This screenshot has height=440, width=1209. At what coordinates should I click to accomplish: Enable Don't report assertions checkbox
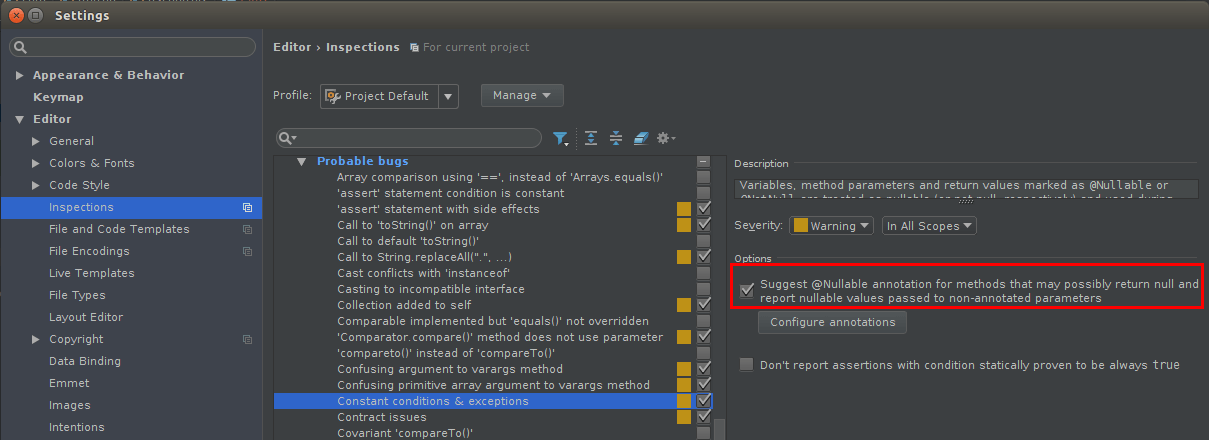(x=747, y=365)
